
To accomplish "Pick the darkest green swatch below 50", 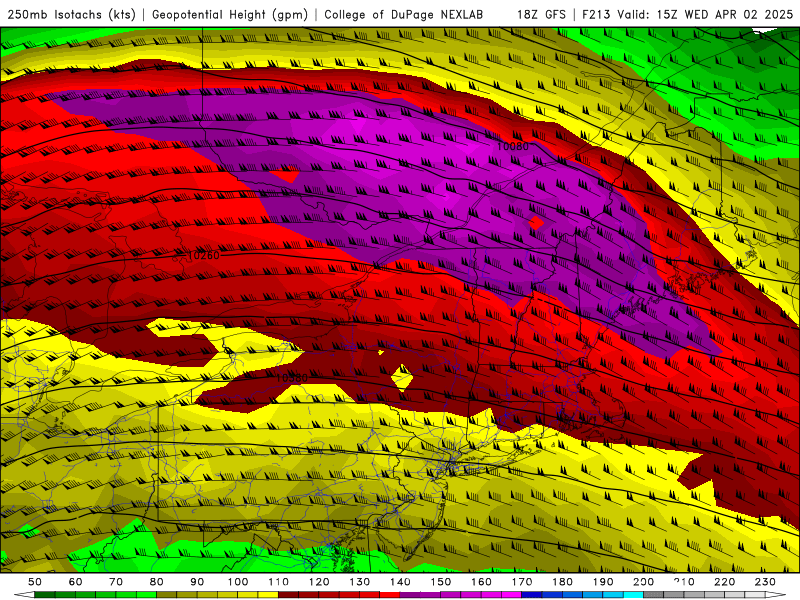I will (x=45, y=595).
